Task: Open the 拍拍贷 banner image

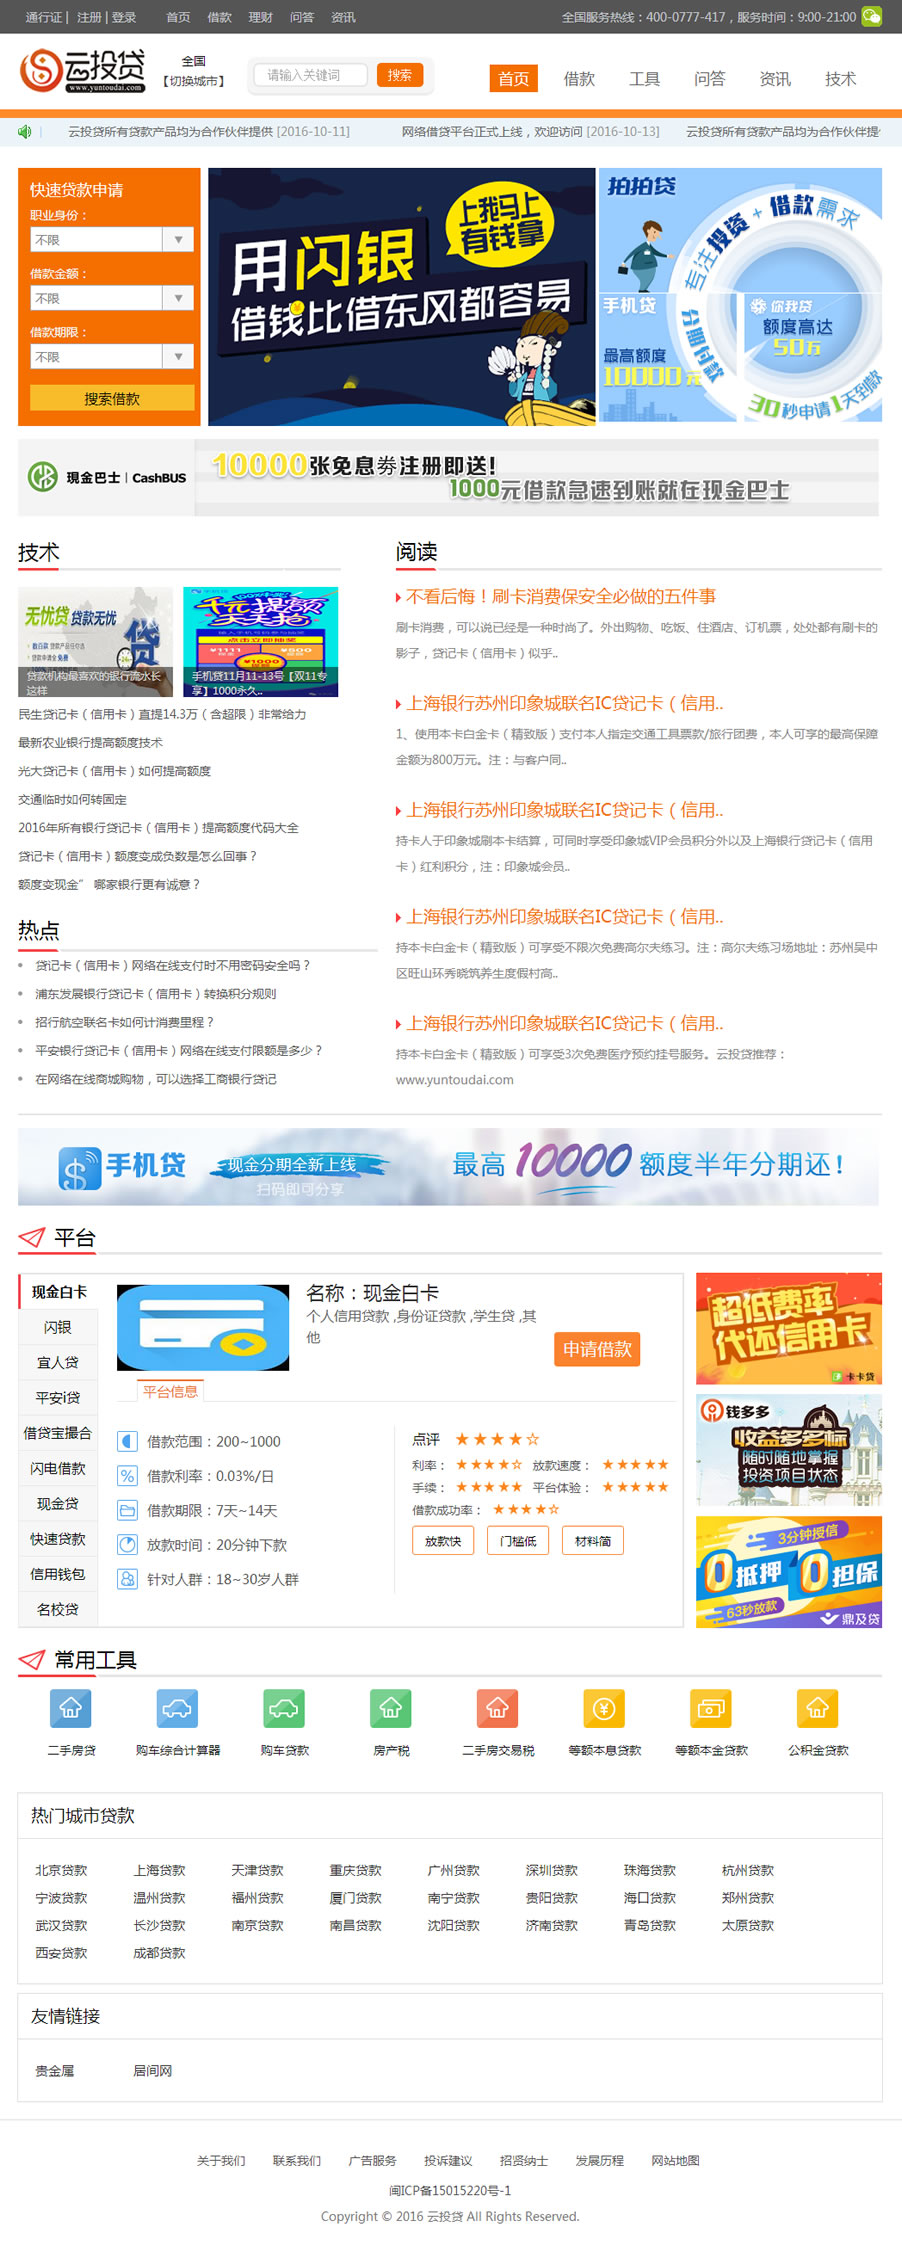Action: point(741,295)
